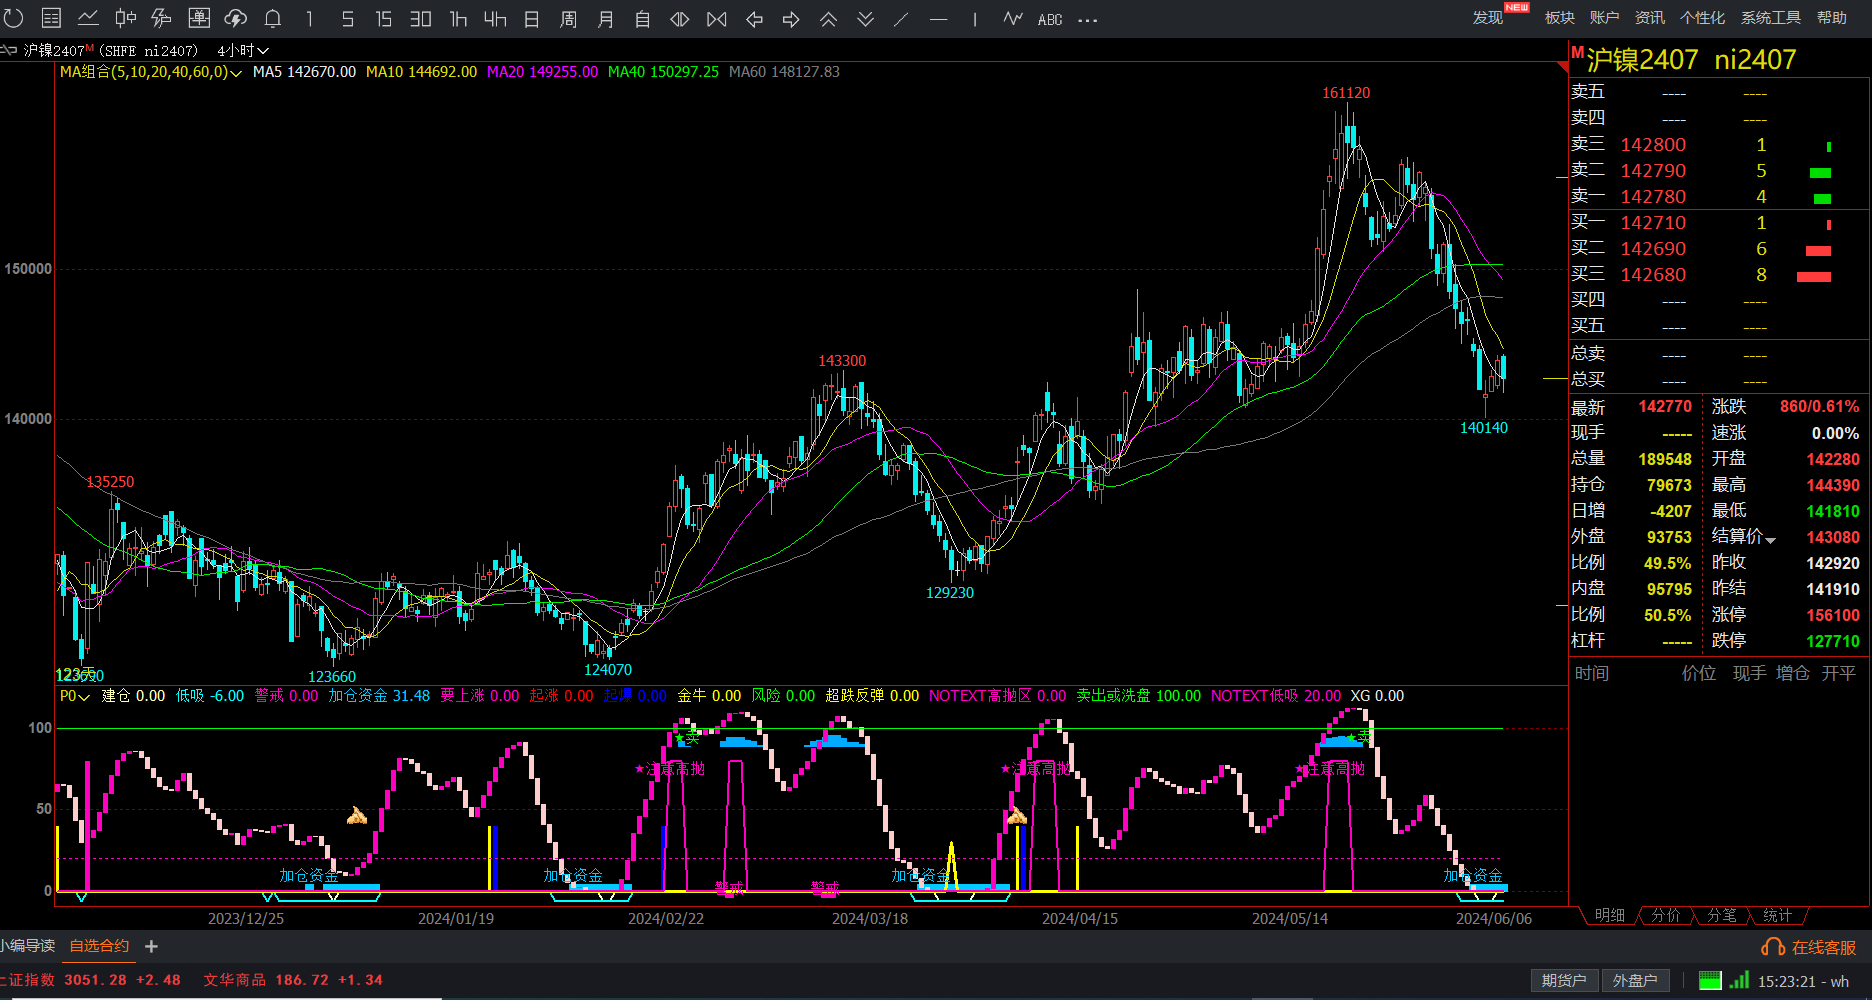Click the compress chart horizontally icon
Image resolution: width=1872 pixels, height=1000 pixels.
(x=717, y=19)
